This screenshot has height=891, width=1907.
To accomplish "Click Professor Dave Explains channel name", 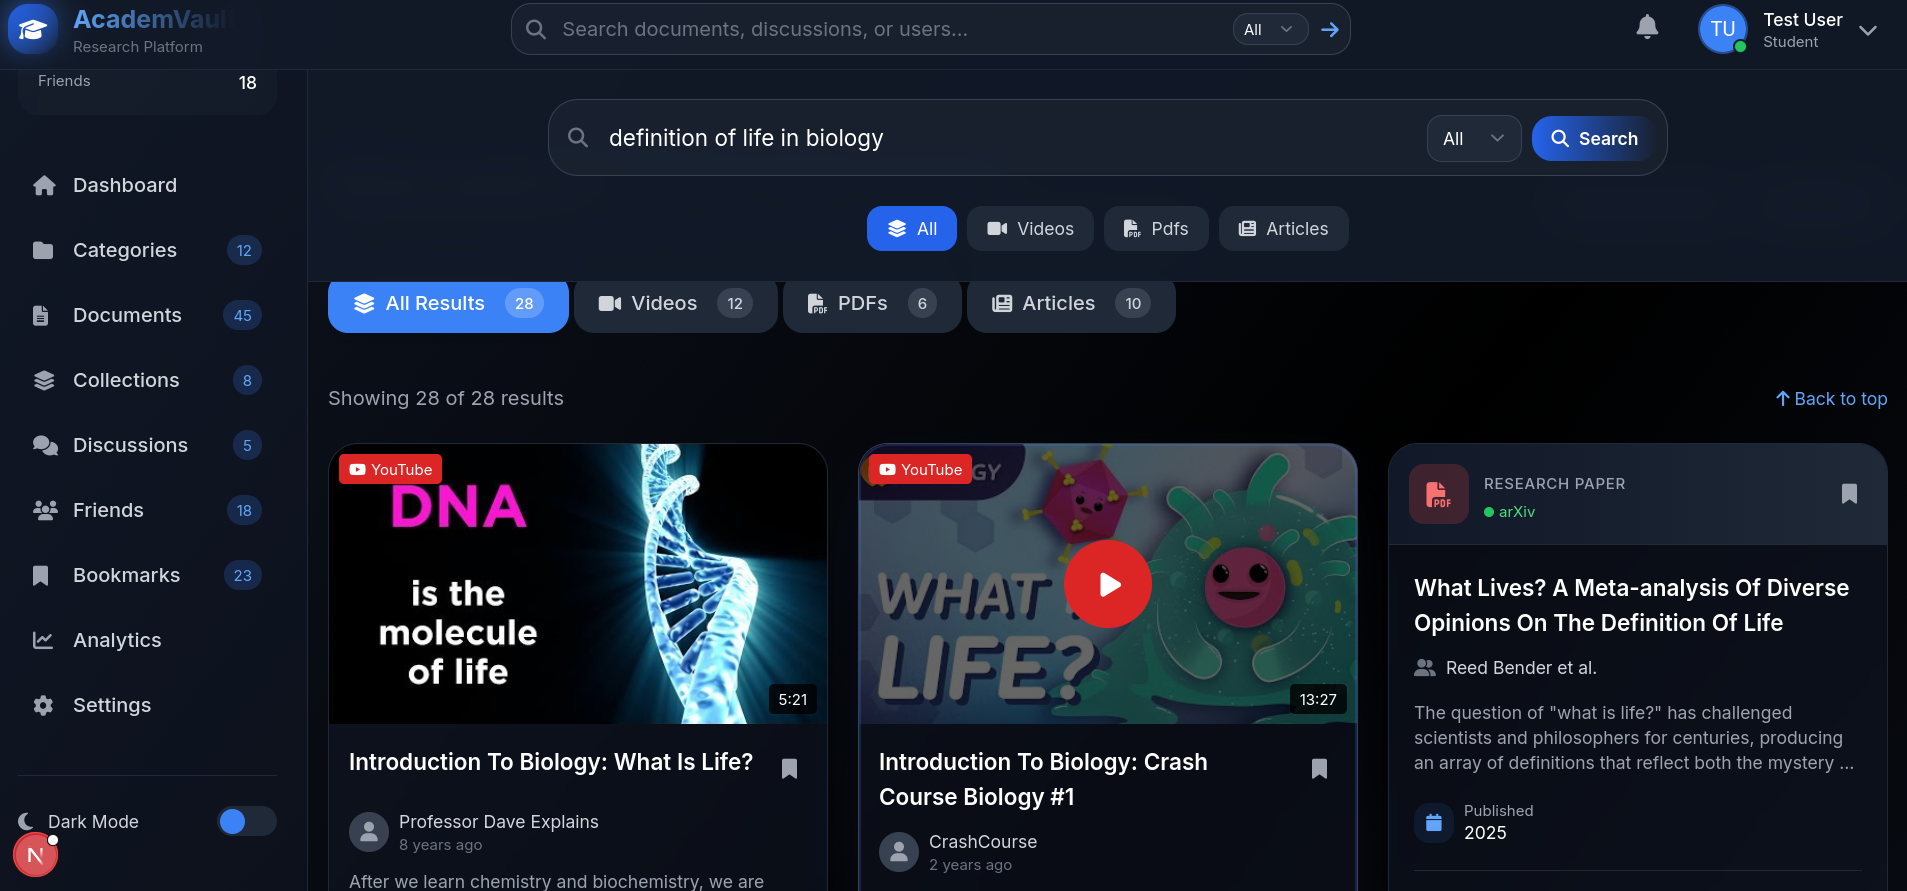I will (x=498, y=822).
